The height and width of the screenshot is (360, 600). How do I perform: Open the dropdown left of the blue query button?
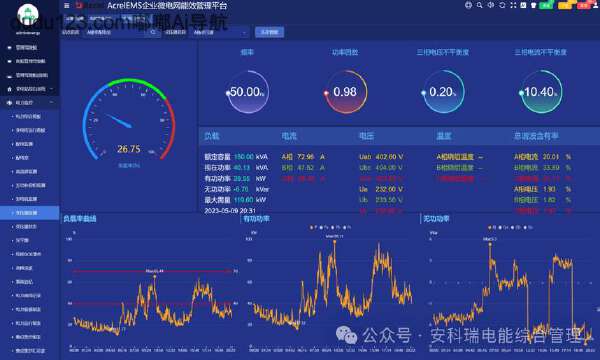pyautogui.click(x=220, y=33)
